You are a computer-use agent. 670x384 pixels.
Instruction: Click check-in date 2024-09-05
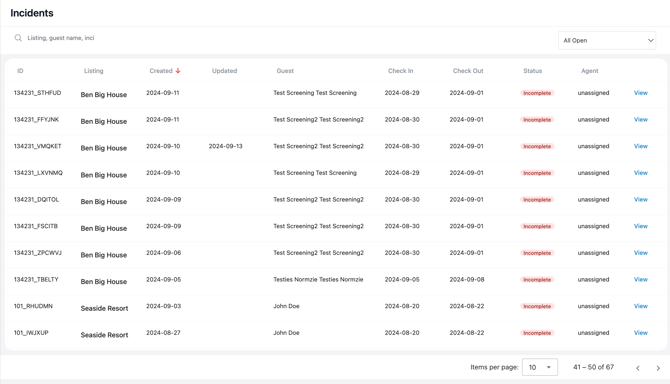click(402, 279)
